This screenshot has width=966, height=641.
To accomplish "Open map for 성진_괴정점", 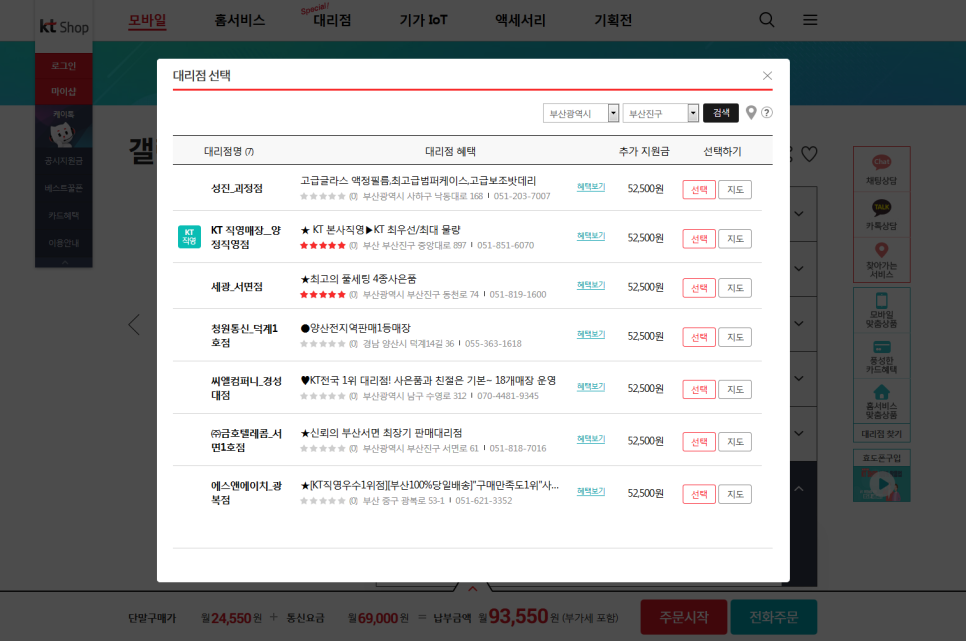I will click(x=735, y=189).
